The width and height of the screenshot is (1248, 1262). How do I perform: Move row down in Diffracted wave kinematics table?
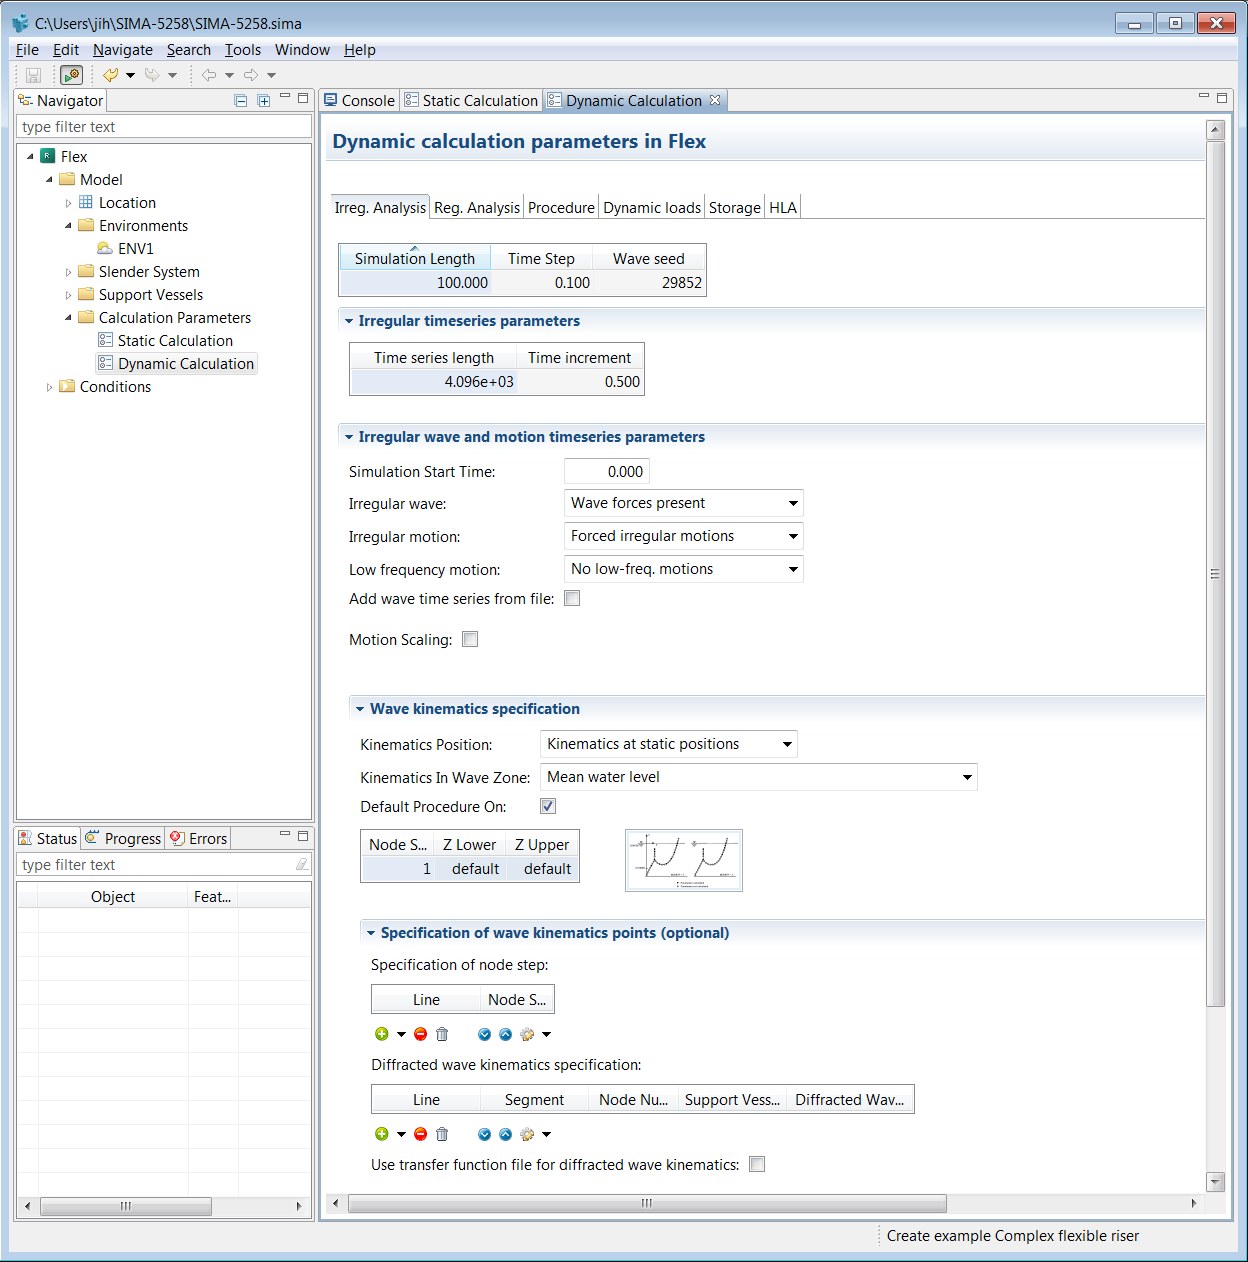pos(484,1134)
